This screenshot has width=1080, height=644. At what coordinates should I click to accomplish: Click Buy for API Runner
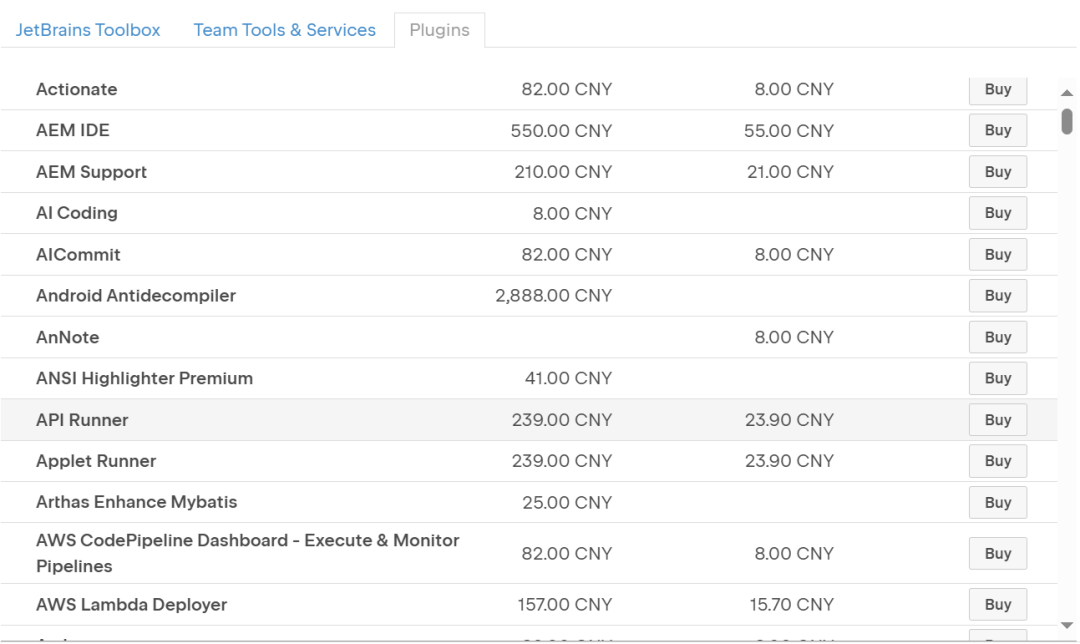click(997, 419)
